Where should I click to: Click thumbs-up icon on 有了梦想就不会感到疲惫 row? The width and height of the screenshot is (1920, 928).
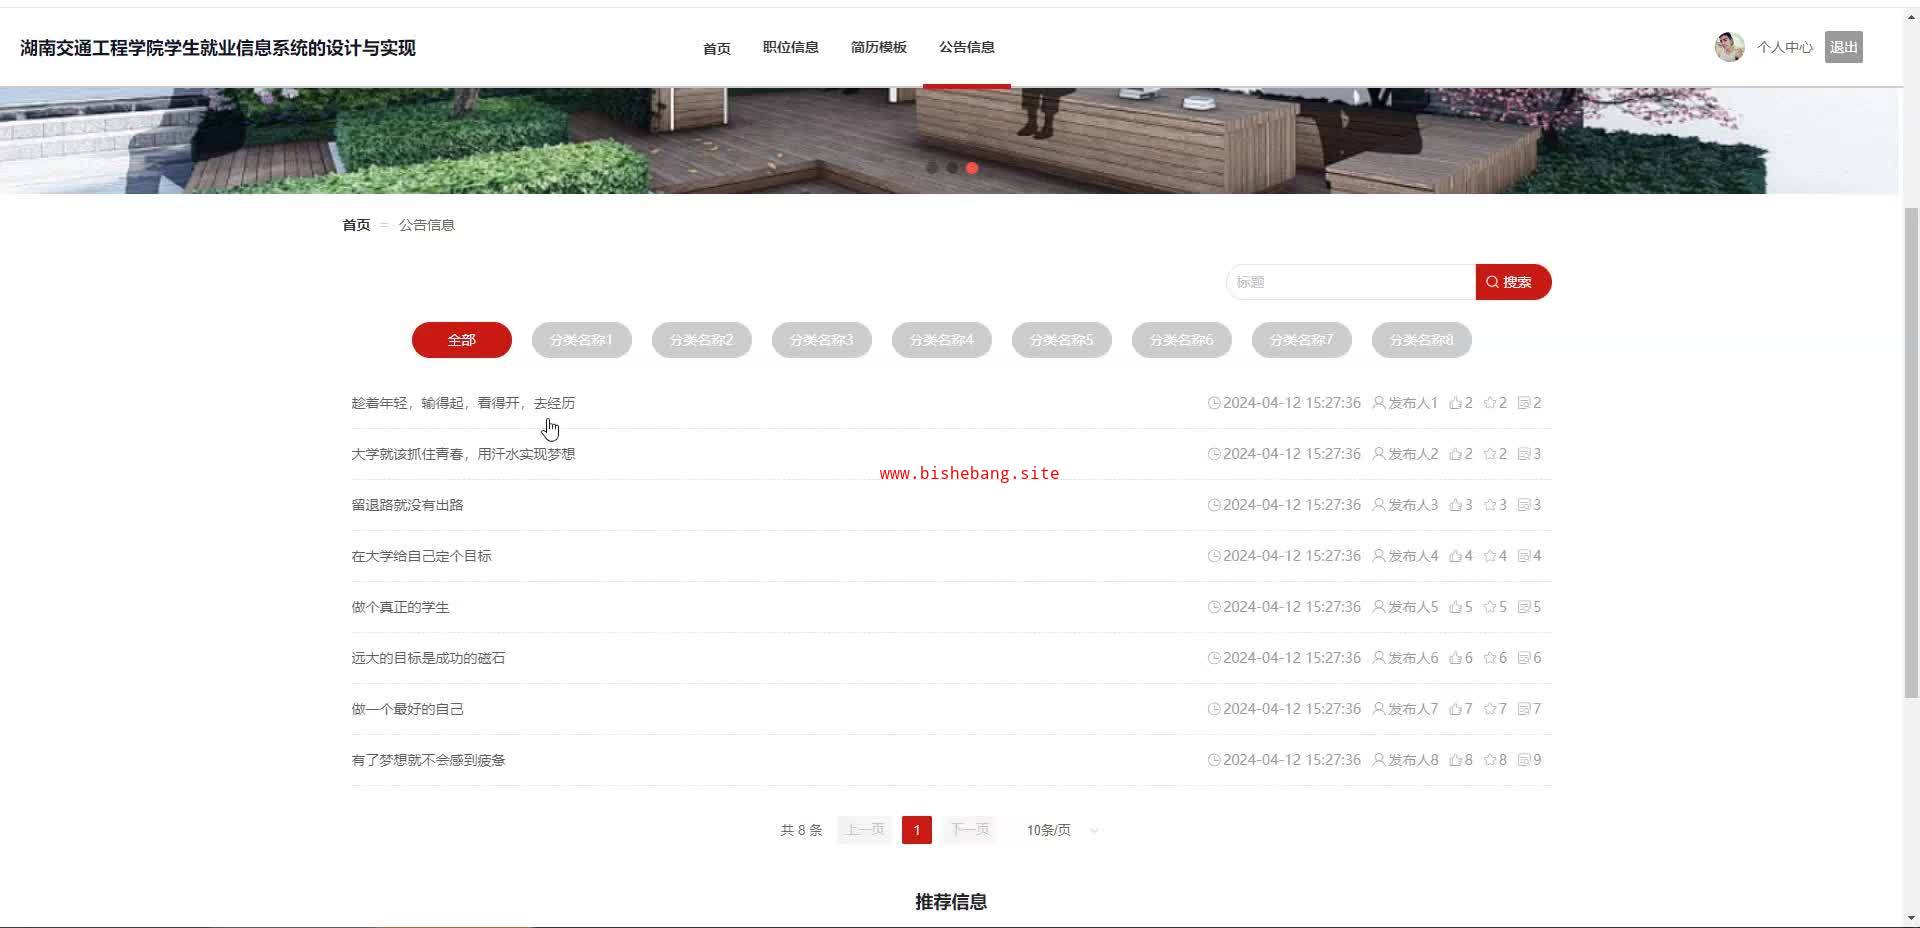click(1455, 760)
